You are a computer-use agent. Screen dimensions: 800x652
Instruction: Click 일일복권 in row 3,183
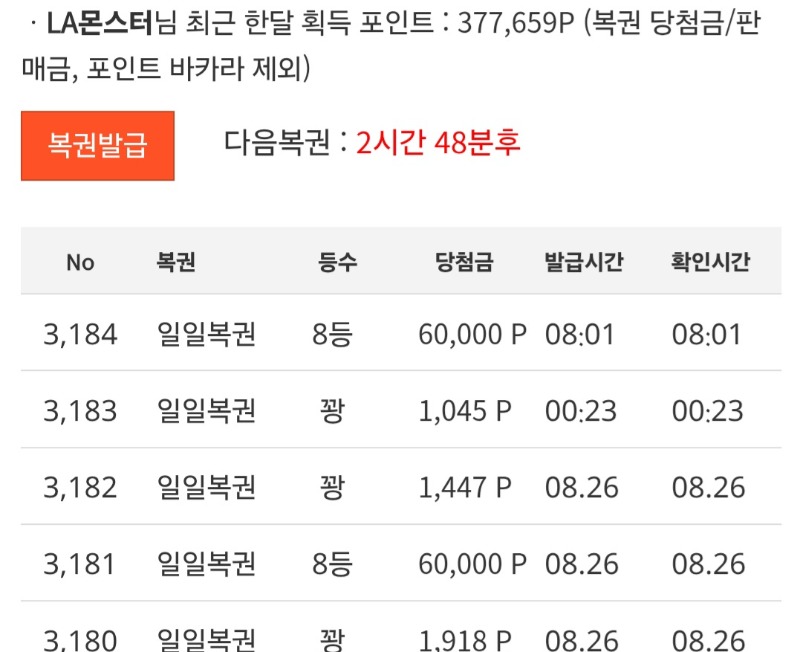[x=206, y=411]
